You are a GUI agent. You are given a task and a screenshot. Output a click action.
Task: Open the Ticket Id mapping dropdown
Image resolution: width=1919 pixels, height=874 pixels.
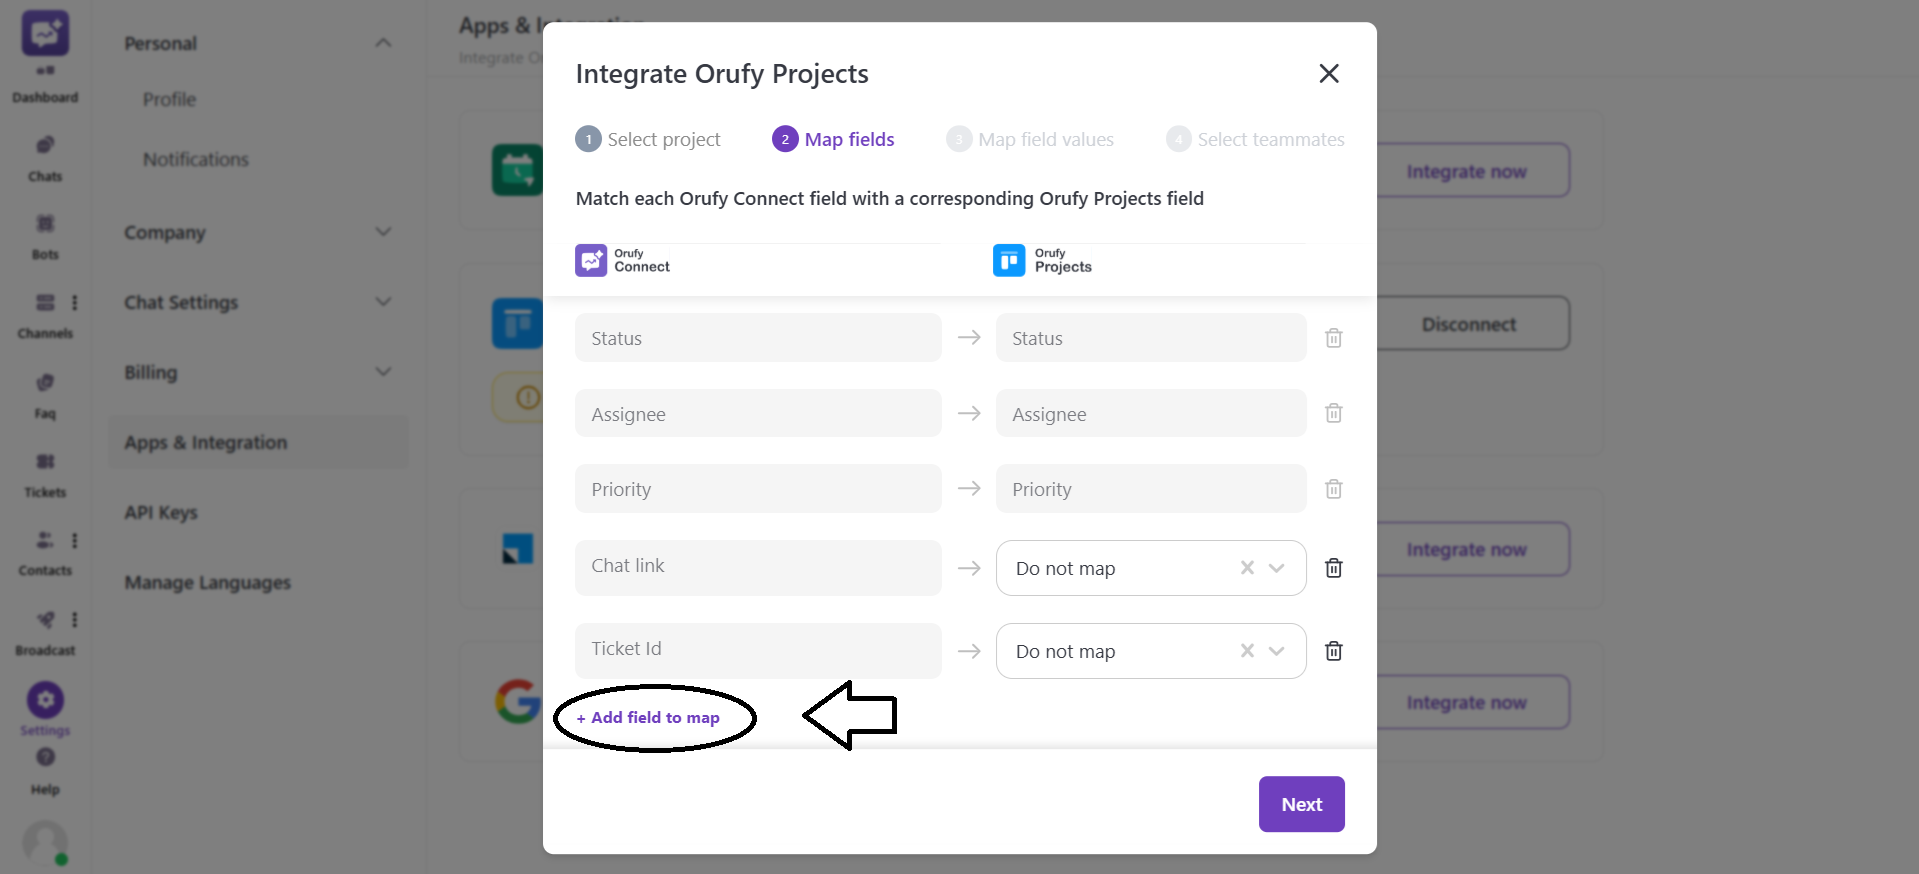[x=1277, y=651]
